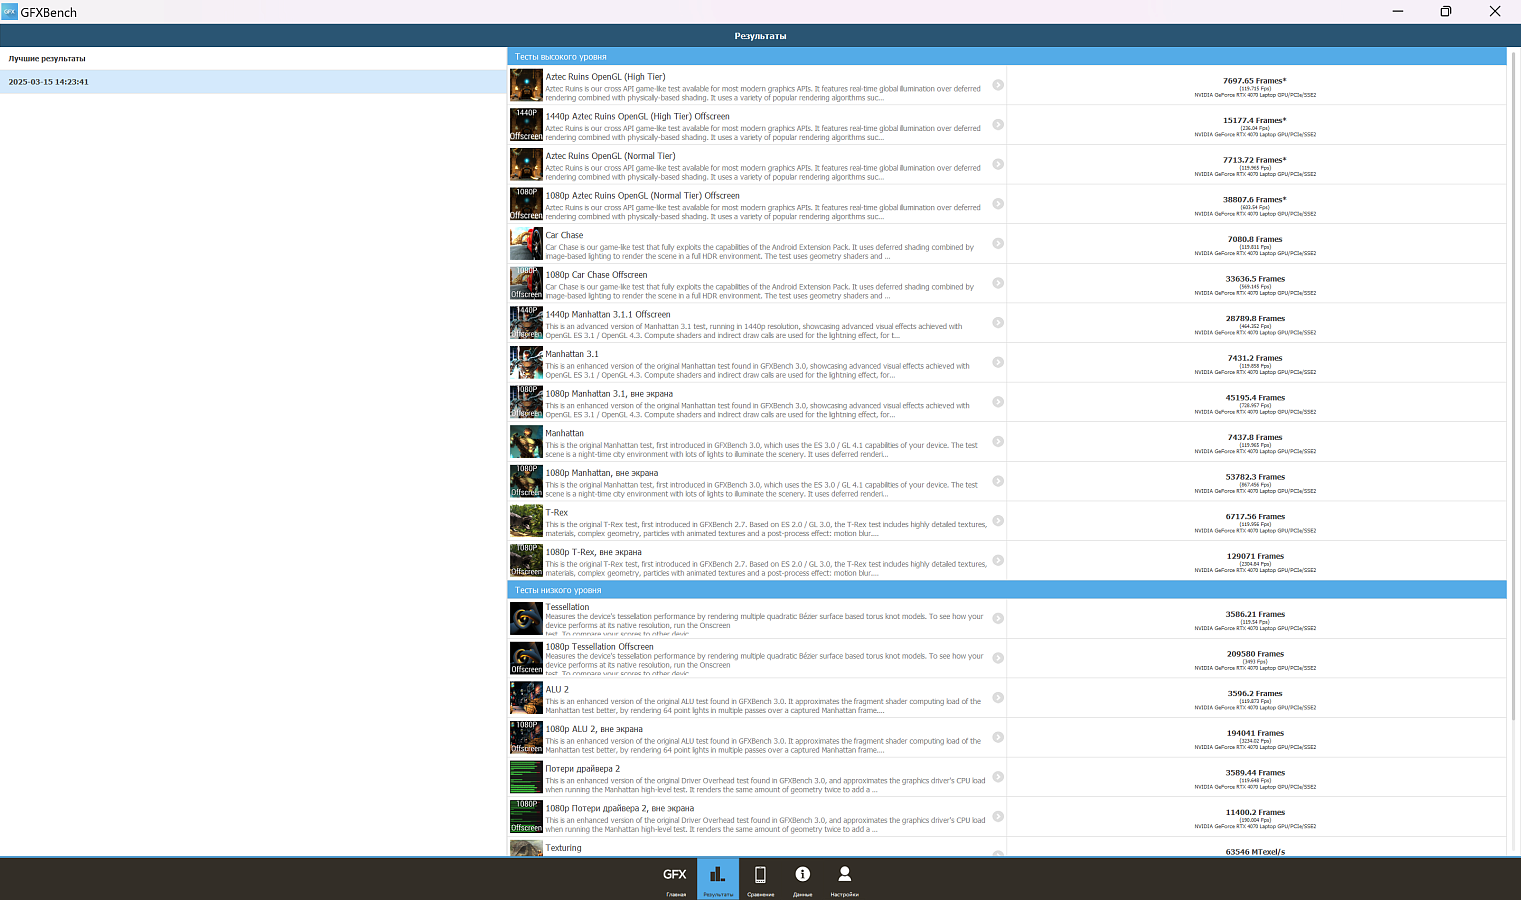The width and height of the screenshot is (1521, 900).
Task: Expand details arrow for Car Chase
Action: pyautogui.click(x=998, y=243)
